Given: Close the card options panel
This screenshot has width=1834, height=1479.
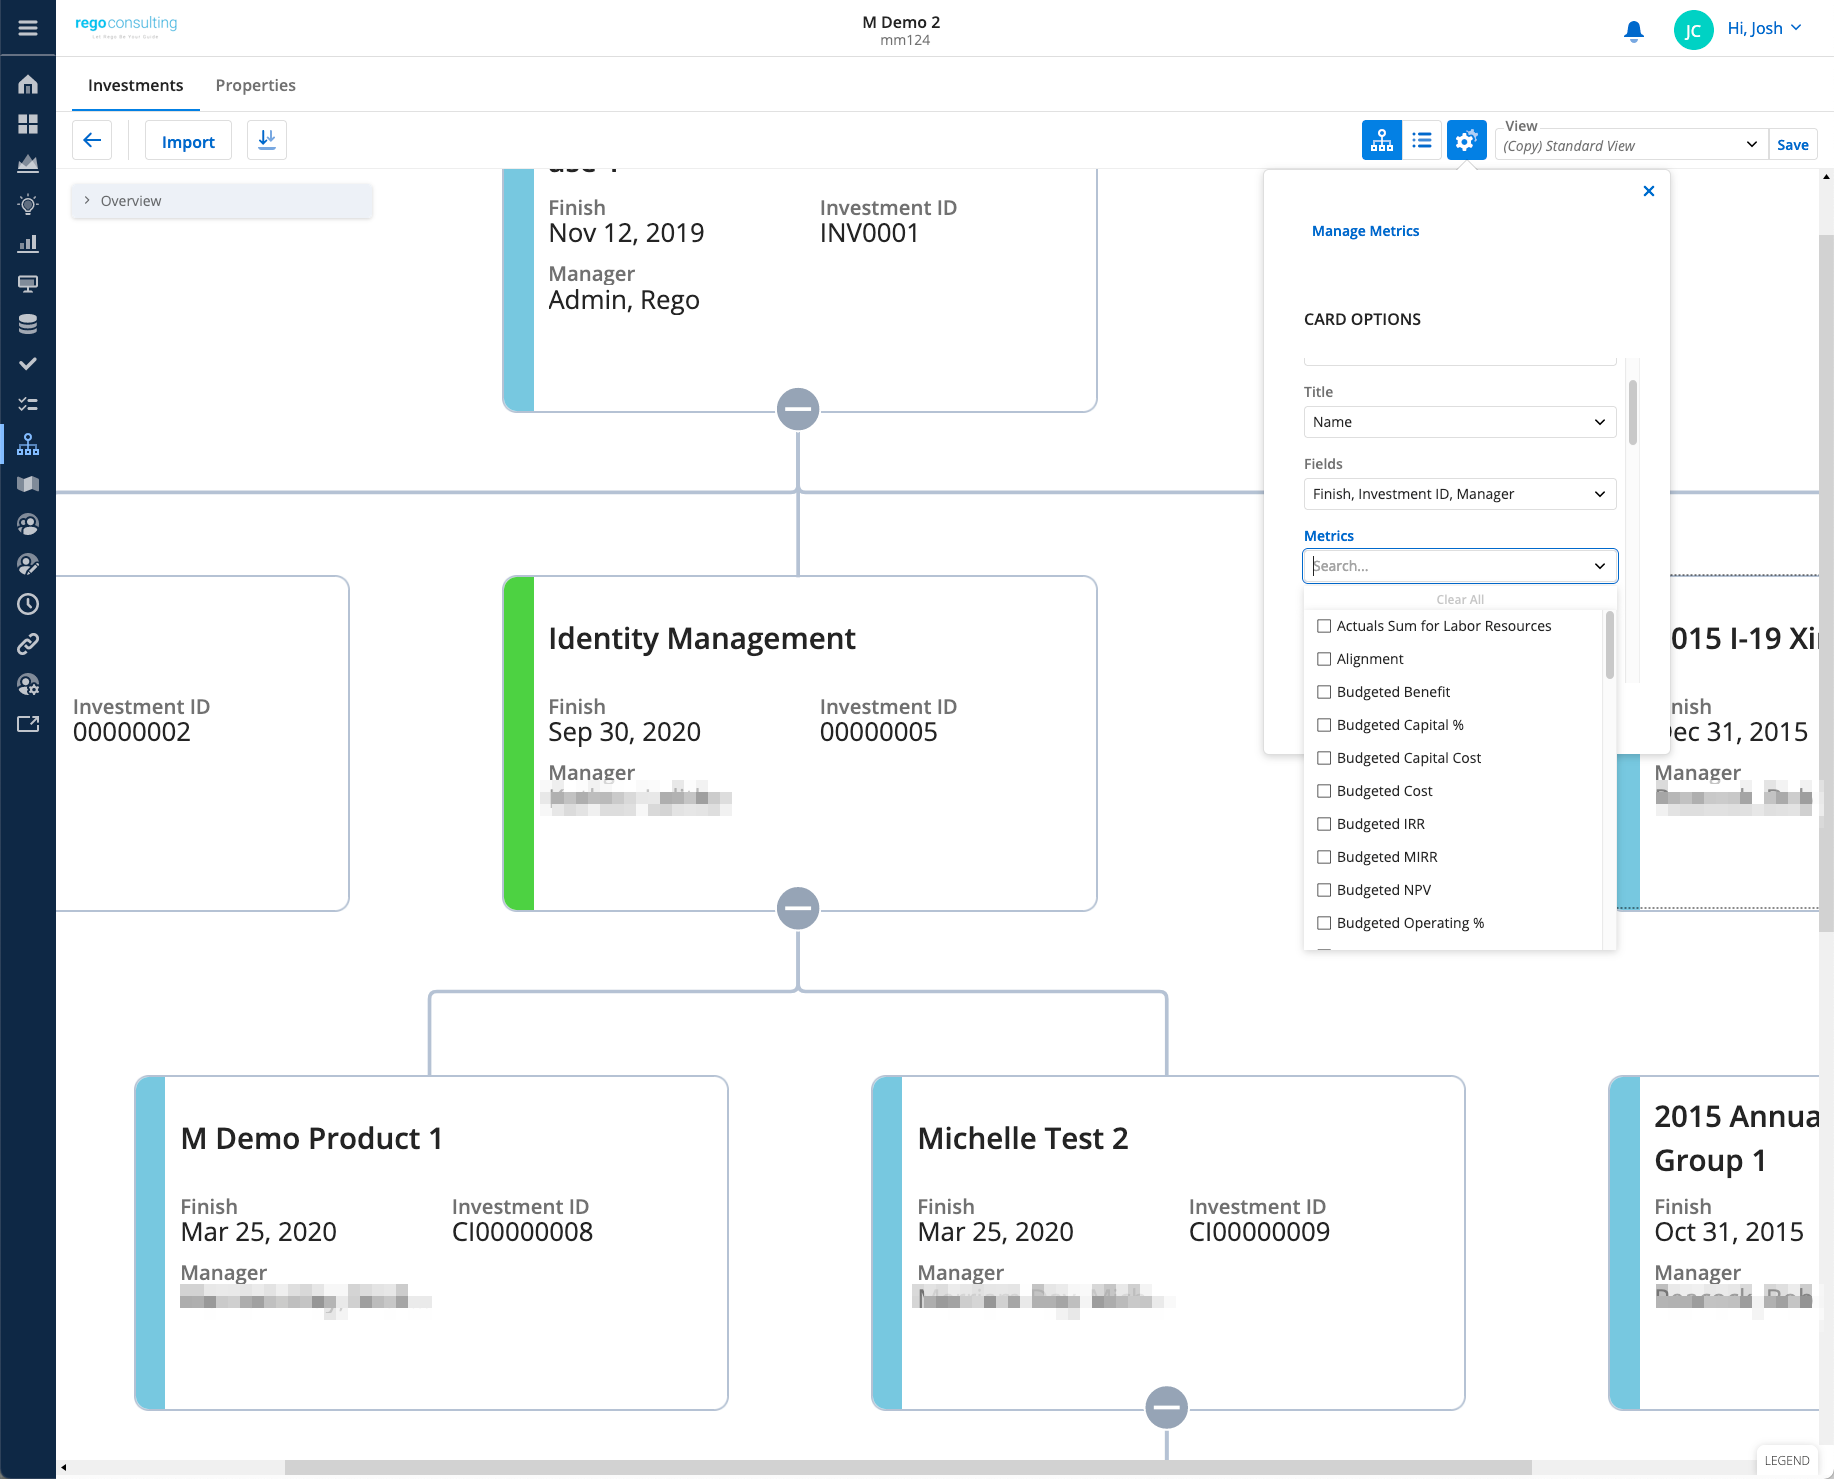Looking at the screenshot, I should click(x=1649, y=191).
